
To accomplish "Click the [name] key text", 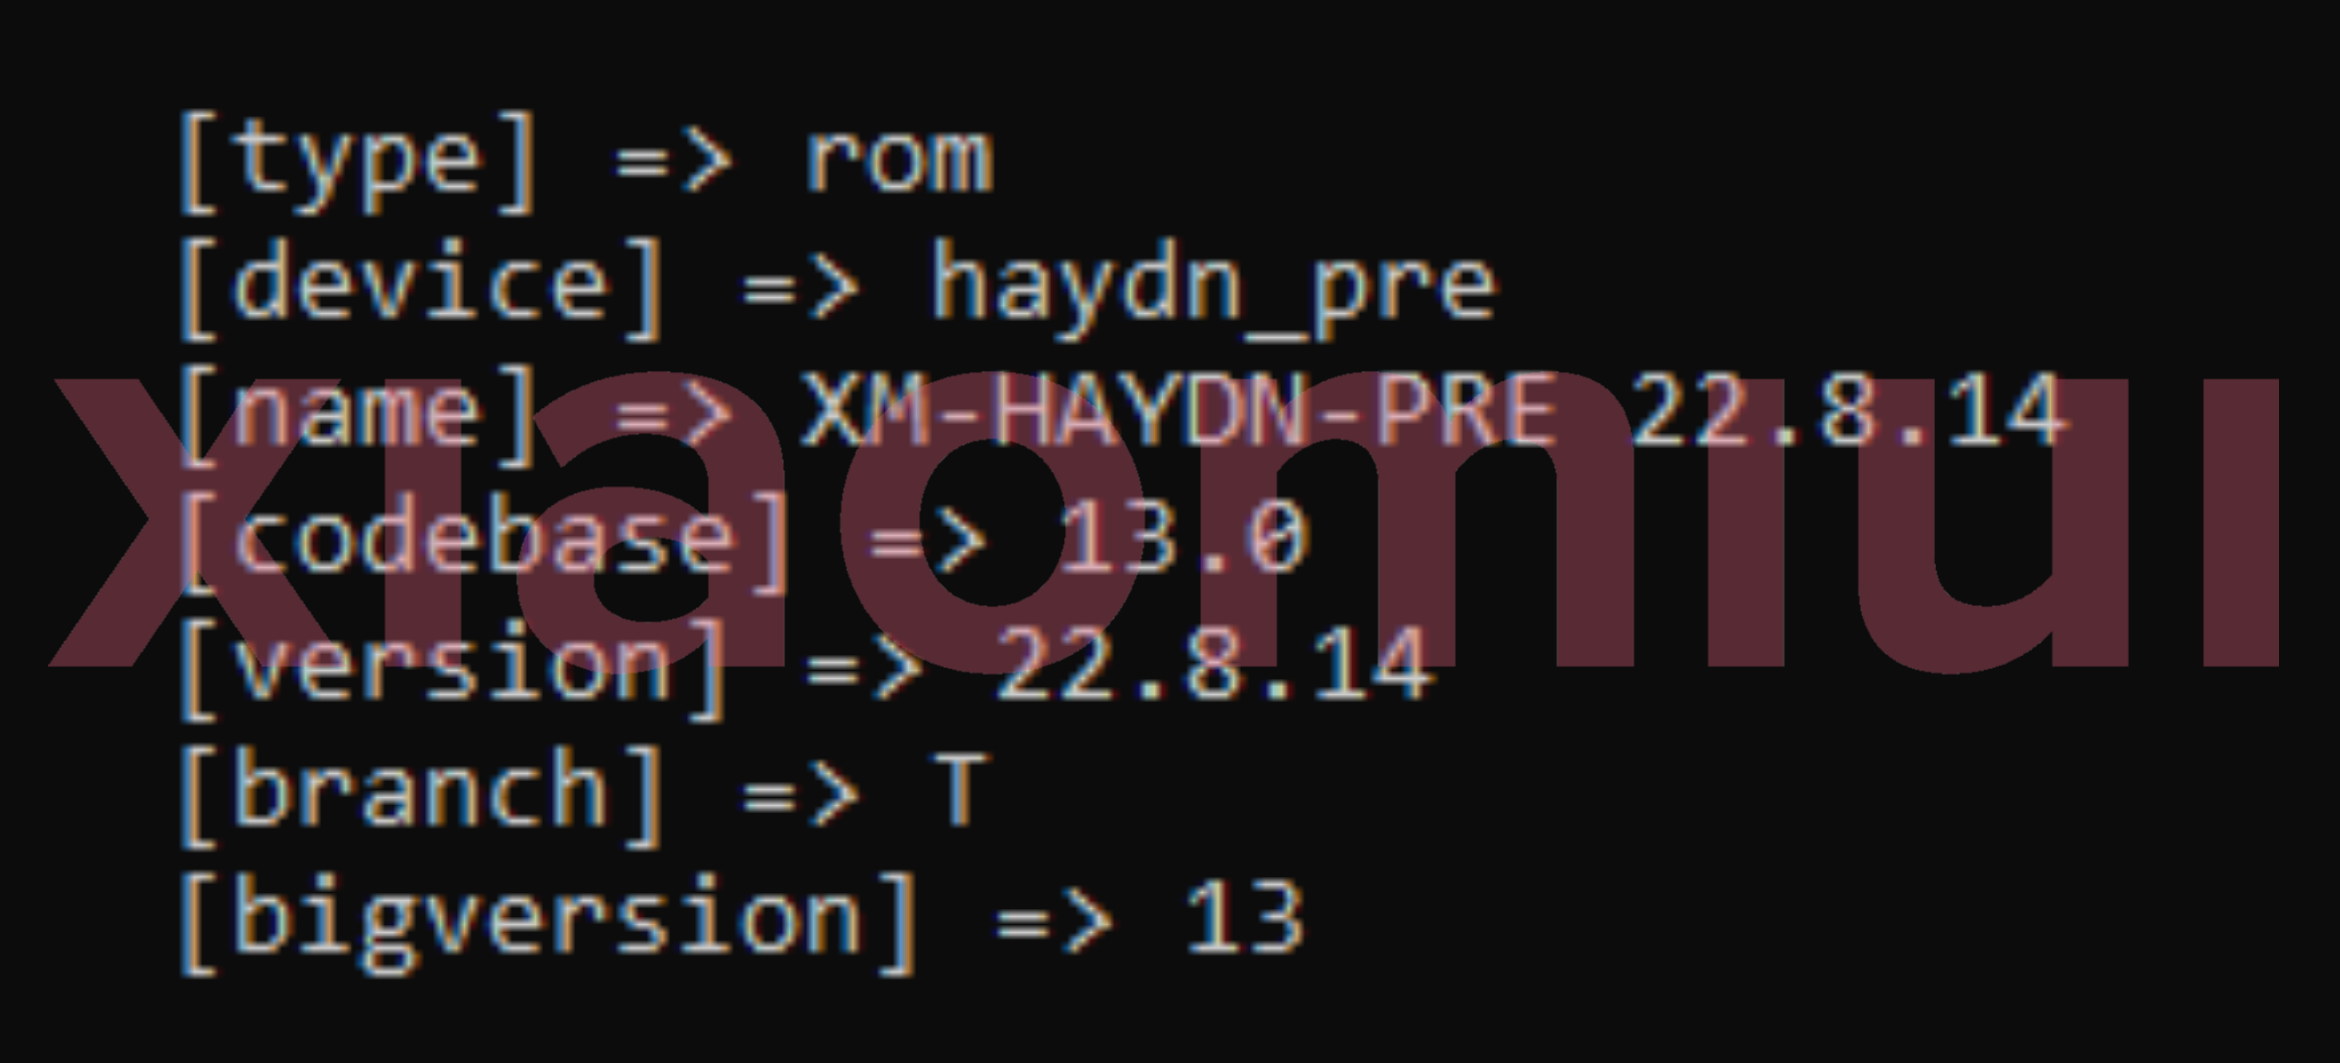I will click(358, 415).
